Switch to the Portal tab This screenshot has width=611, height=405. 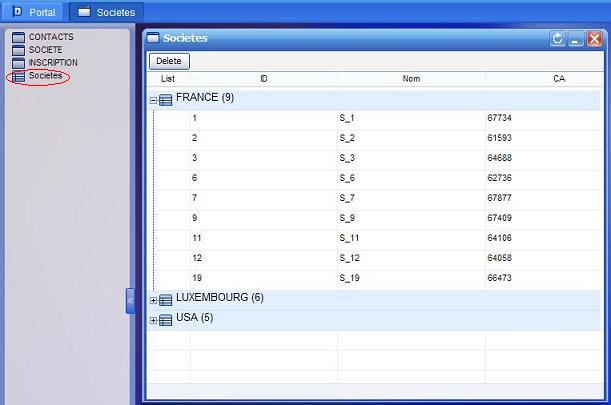coord(35,12)
